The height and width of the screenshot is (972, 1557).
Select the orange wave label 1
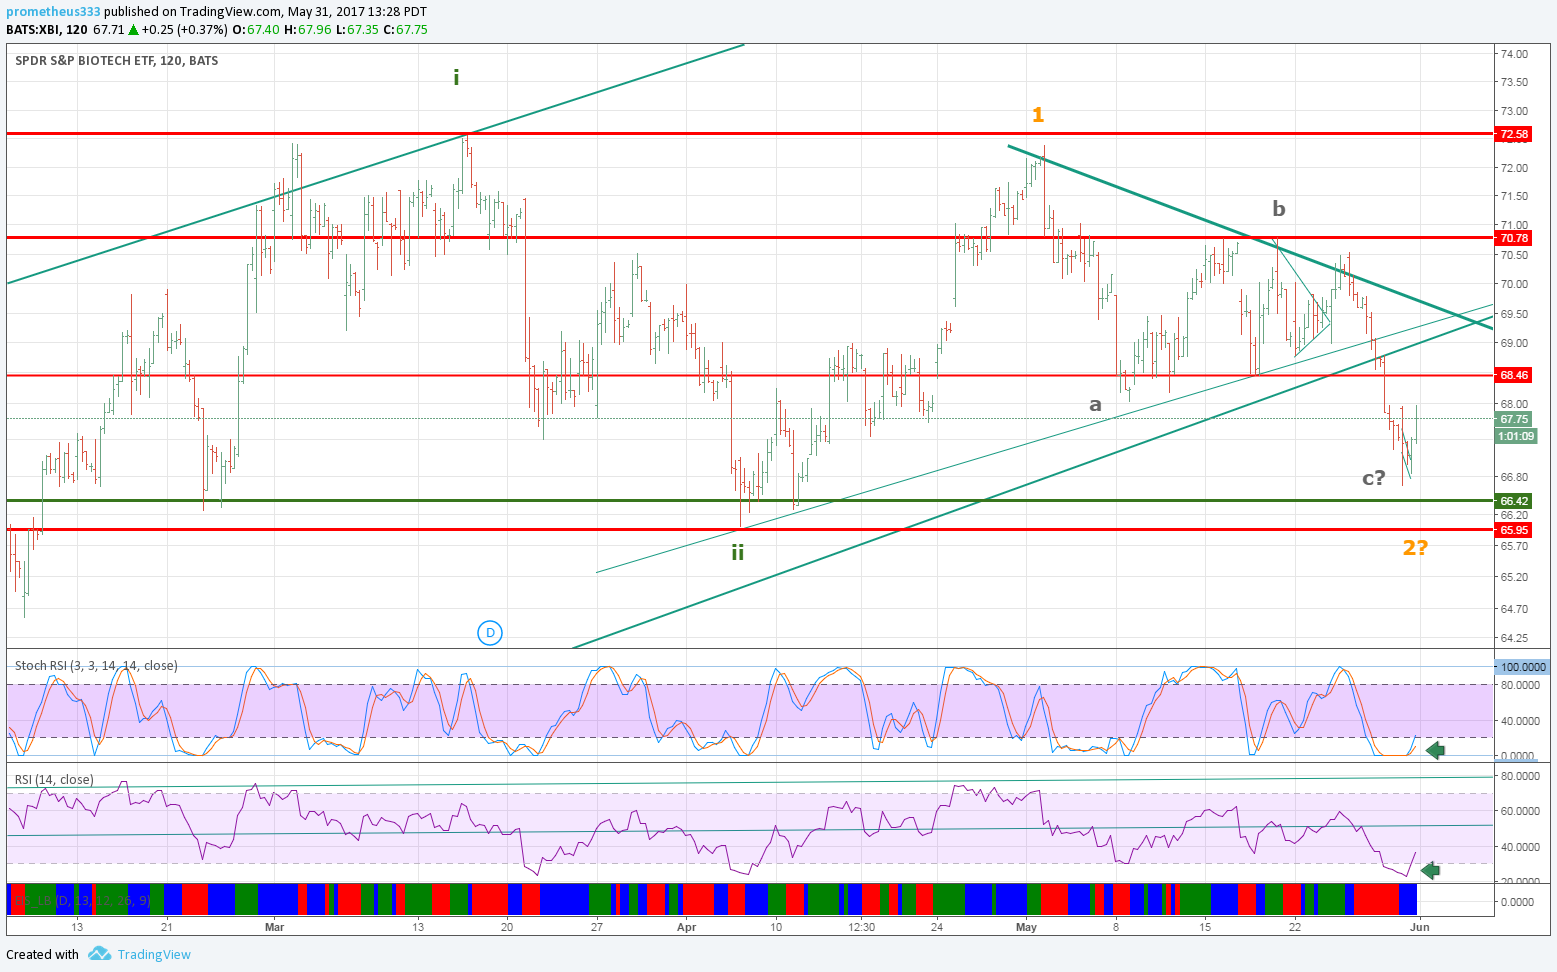1038,115
